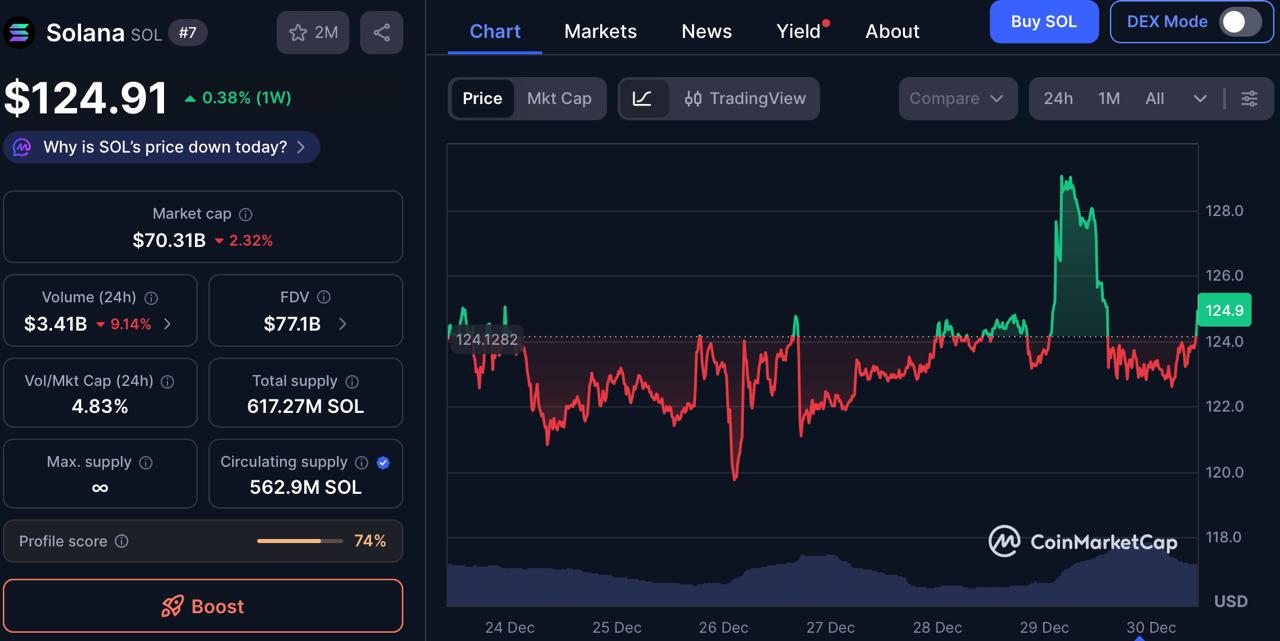Viewport: 1280px width, 641px height.
Task: Switch chart to Mkt Cap view
Action: click(x=559, y=98)
